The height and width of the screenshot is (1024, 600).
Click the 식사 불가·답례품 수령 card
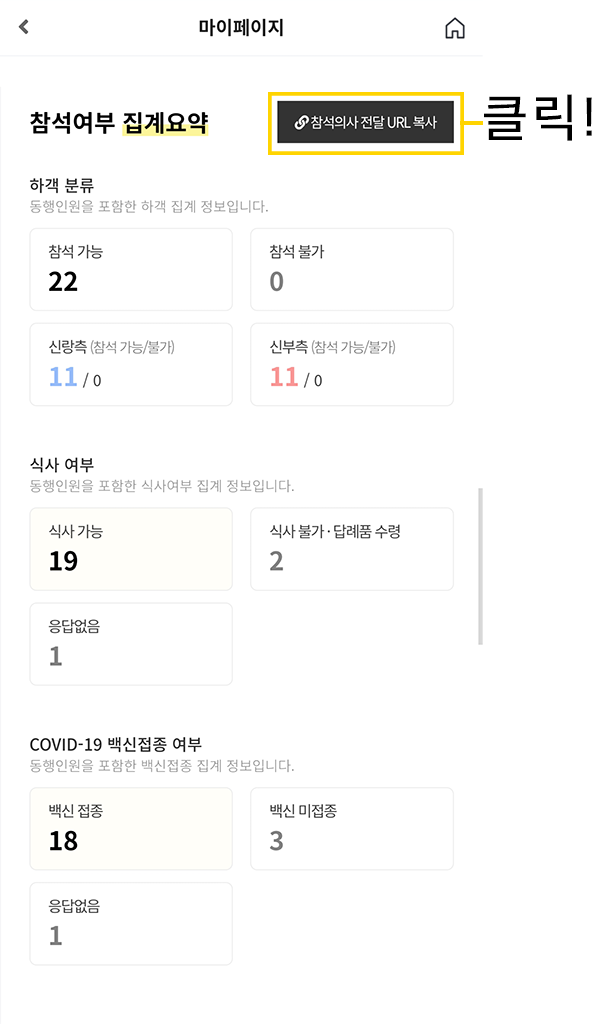coord(352,549)
